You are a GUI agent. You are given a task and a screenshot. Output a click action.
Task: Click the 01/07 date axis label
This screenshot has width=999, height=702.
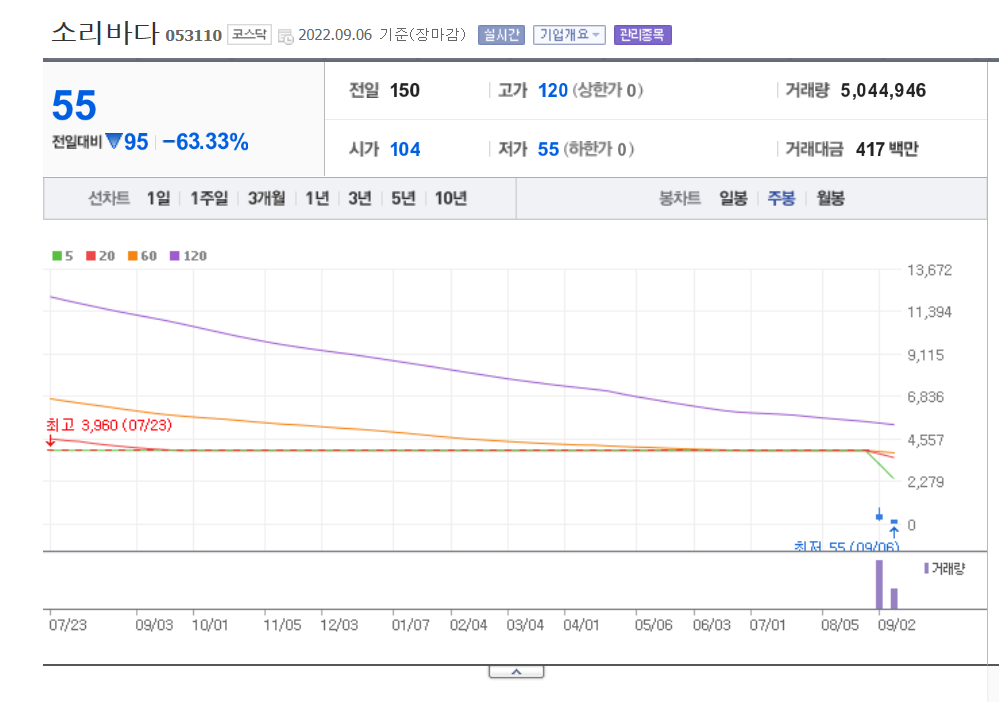coord(411,625)
